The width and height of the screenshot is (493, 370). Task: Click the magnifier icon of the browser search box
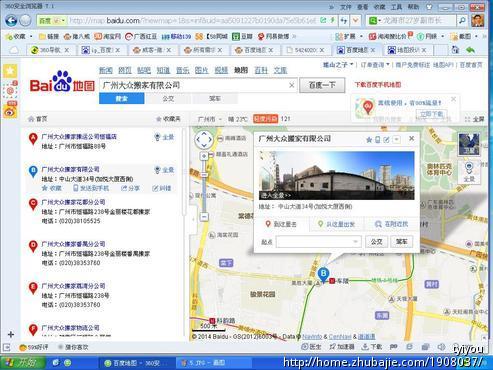pyautogui.click(x=462, y=21)
